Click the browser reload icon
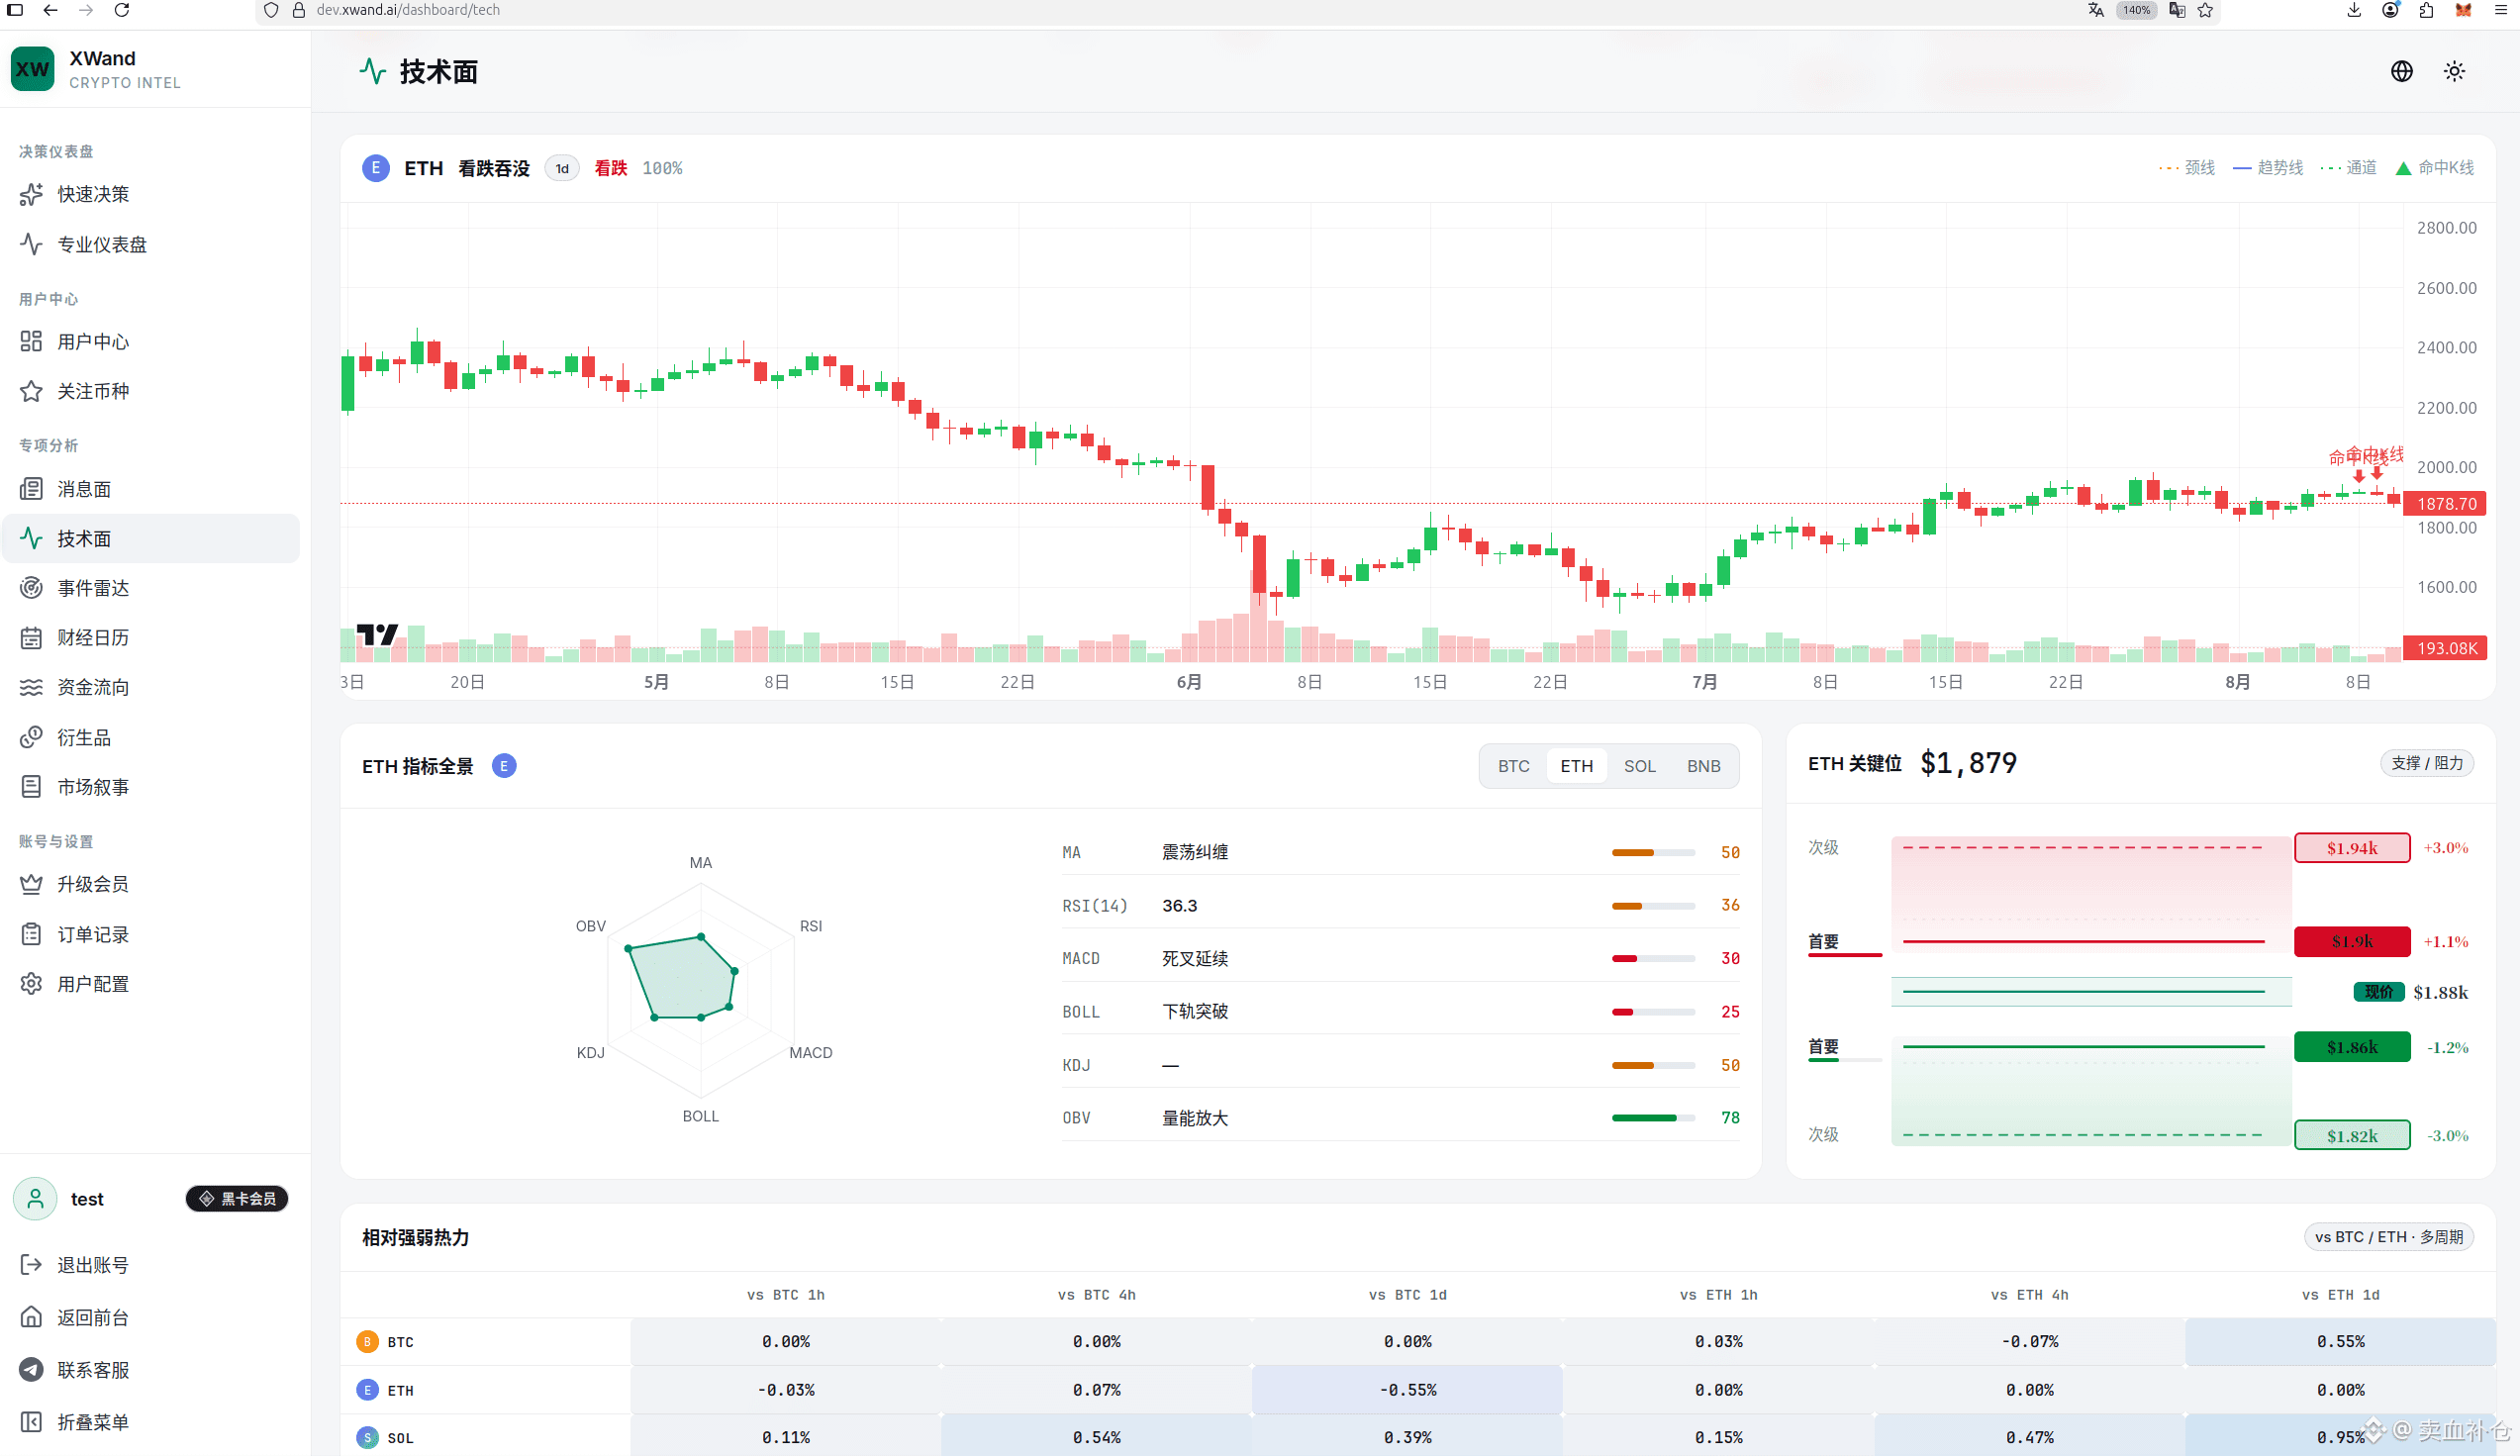The height and width of the screenshot is (1456, 2520). tap(122, 10)
